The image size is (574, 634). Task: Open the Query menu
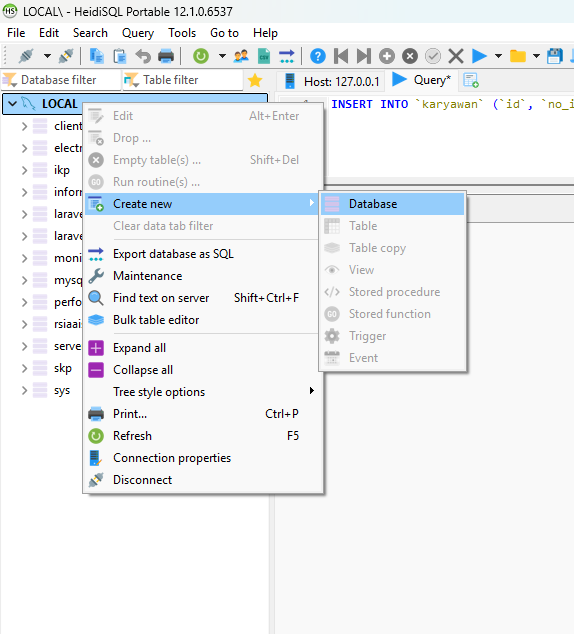(x=138, y=33)
